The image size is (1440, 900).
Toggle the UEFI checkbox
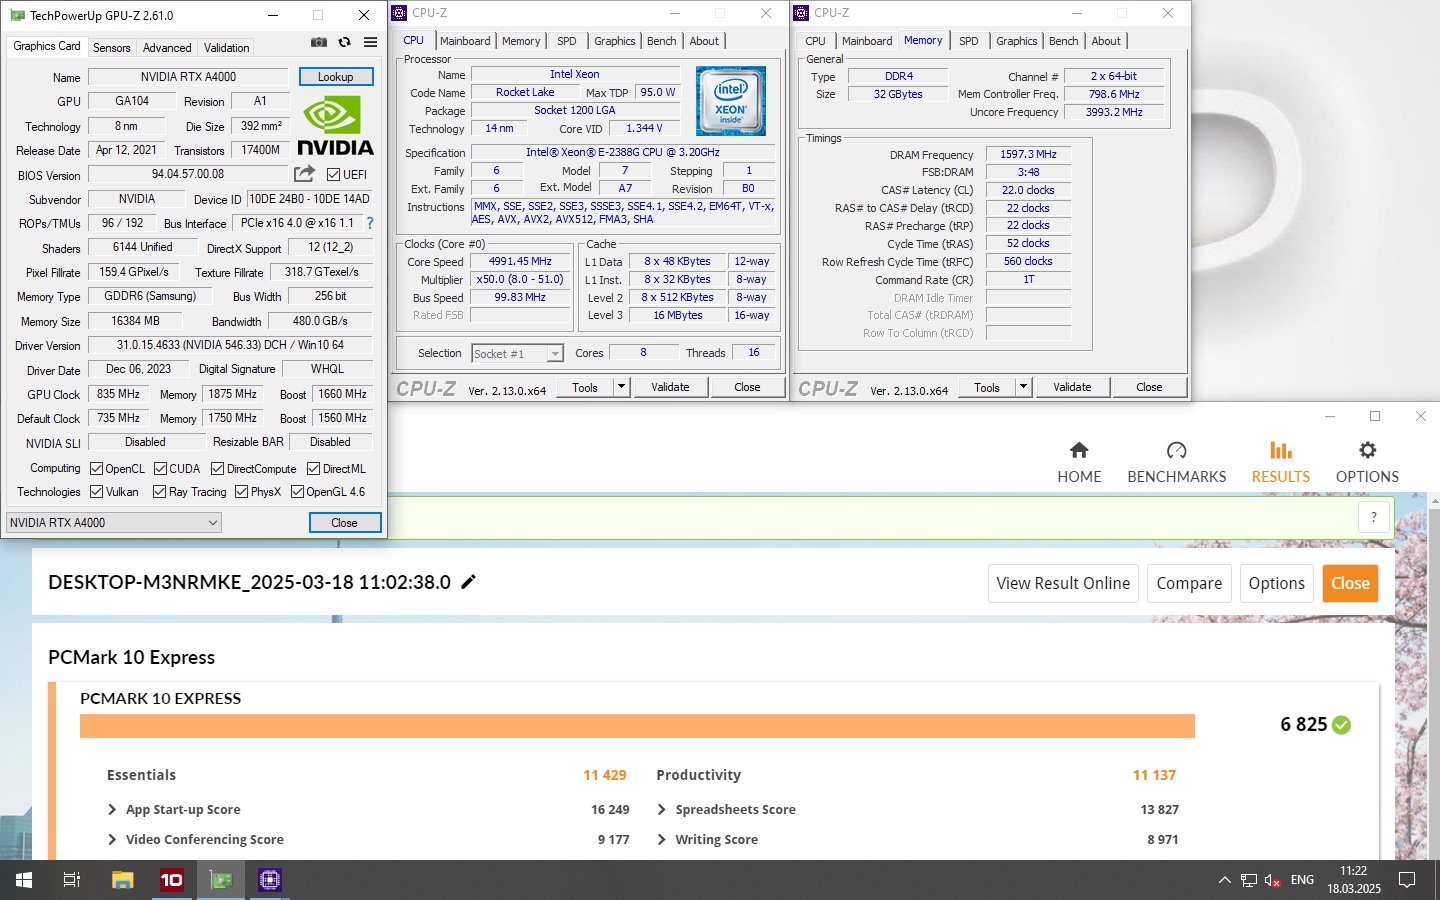click(x=334, y=174)
